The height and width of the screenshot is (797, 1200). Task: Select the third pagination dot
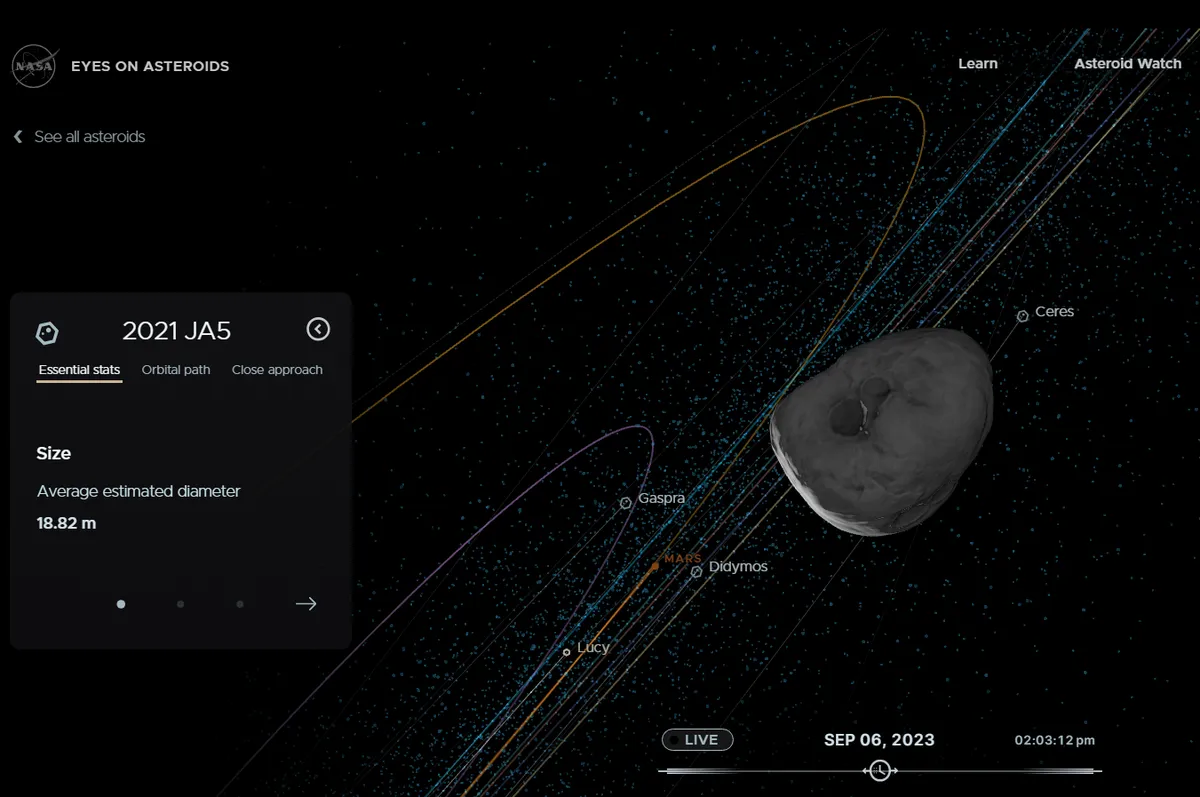240,604
